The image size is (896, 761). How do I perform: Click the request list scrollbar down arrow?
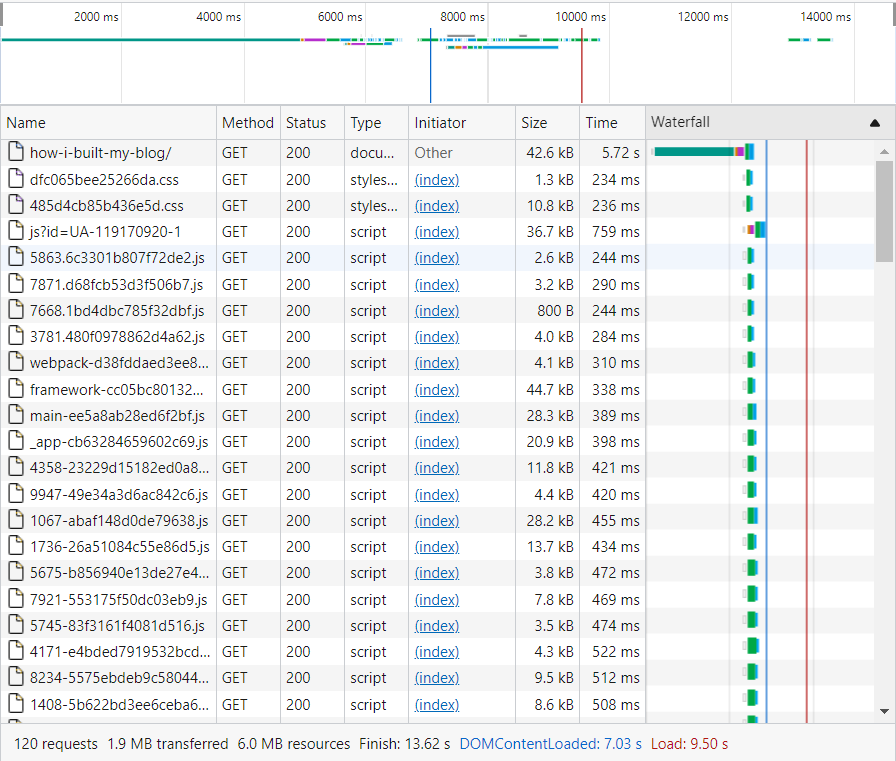[x=885, y=711]
